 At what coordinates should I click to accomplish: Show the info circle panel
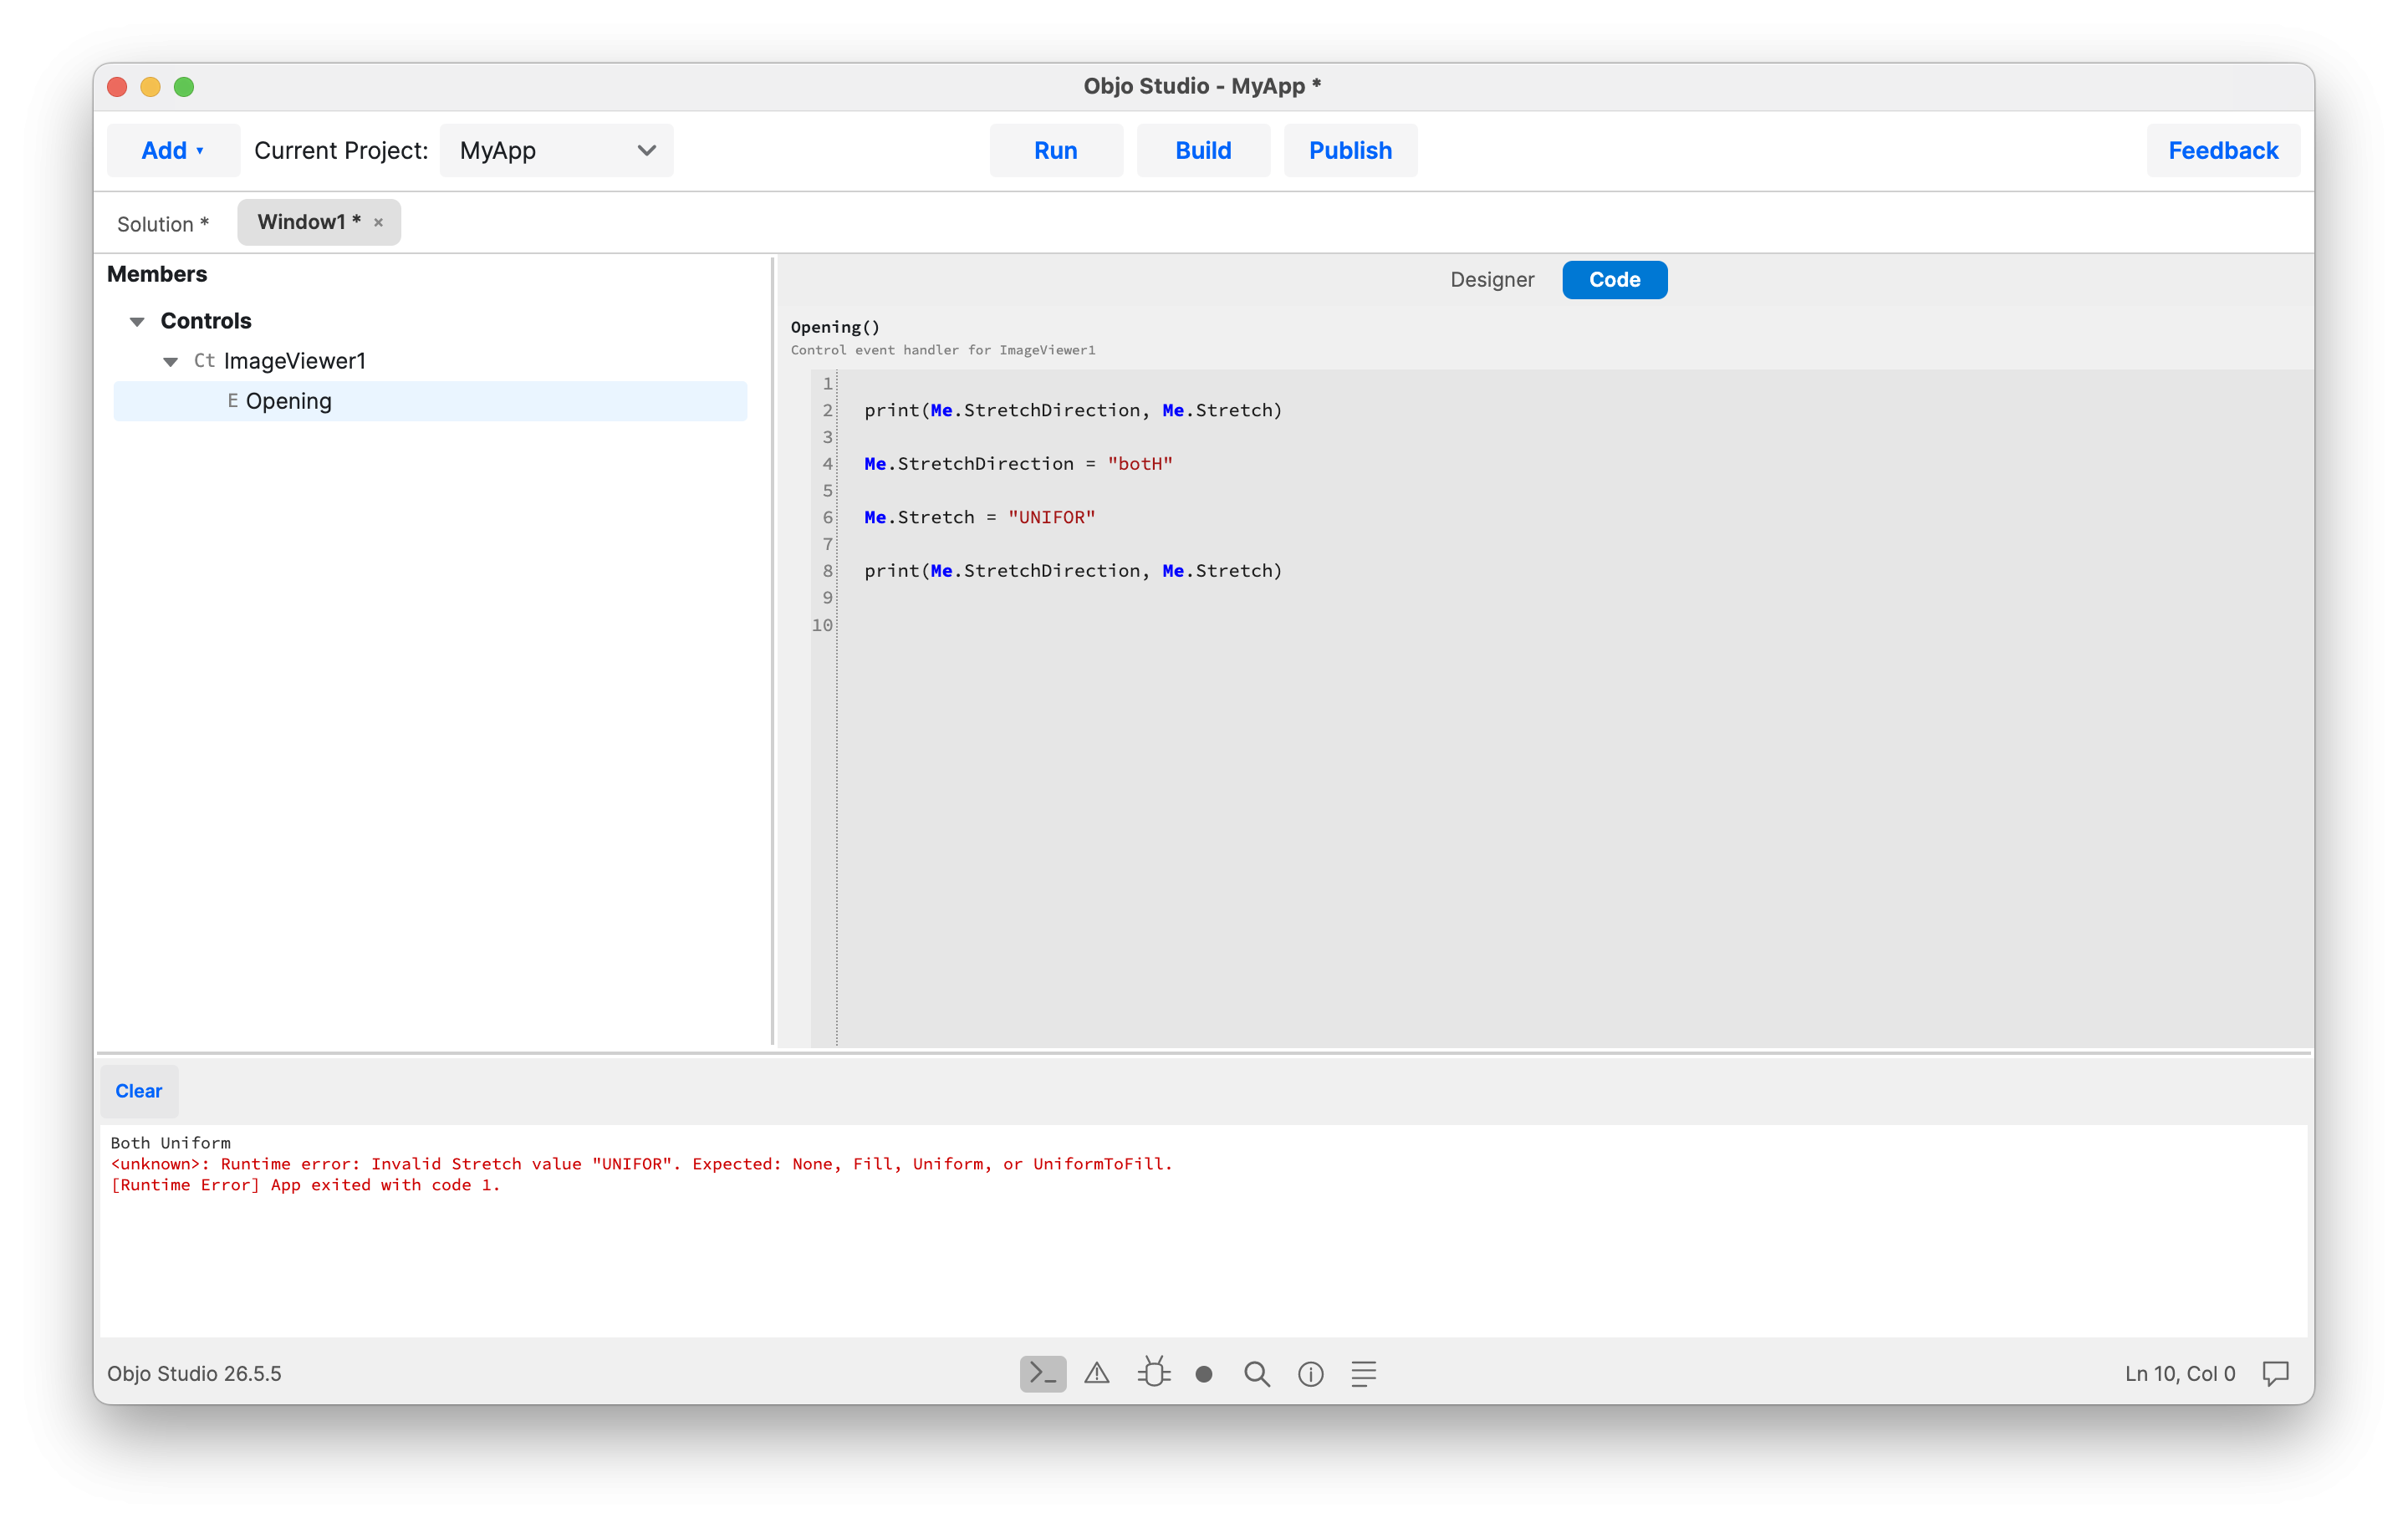click(x=1310, y=1374)
